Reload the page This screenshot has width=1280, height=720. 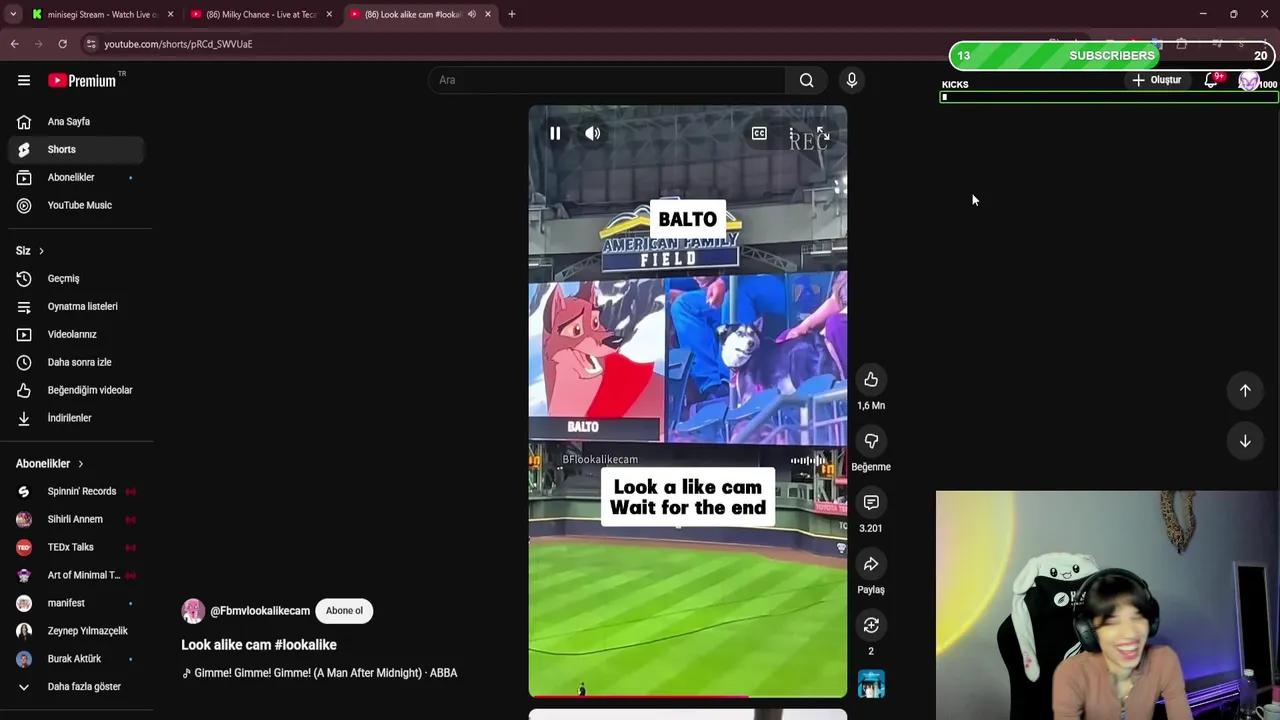pyautogui.click(x=63, y=44)
